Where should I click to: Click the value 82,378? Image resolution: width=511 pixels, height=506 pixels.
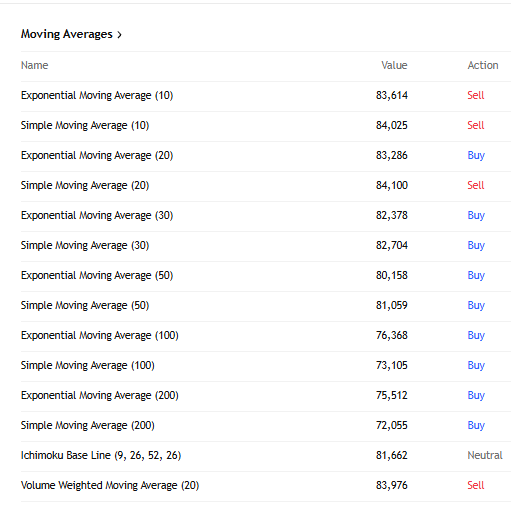click(392, 215)
